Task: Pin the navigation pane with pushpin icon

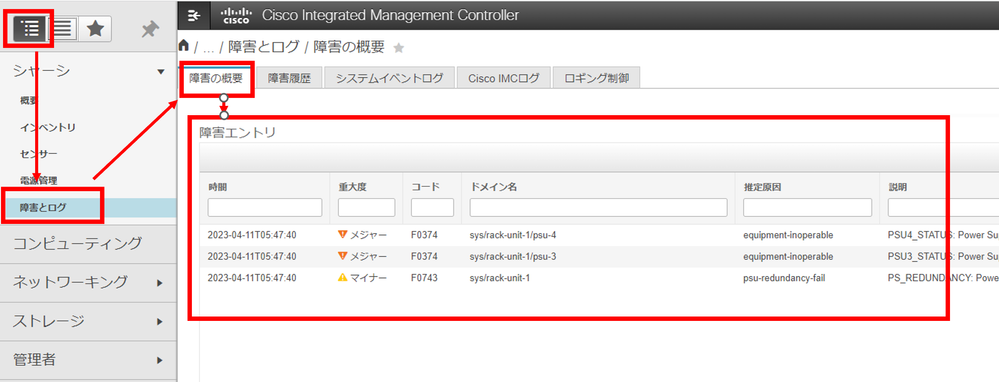Action: [150, 29]
